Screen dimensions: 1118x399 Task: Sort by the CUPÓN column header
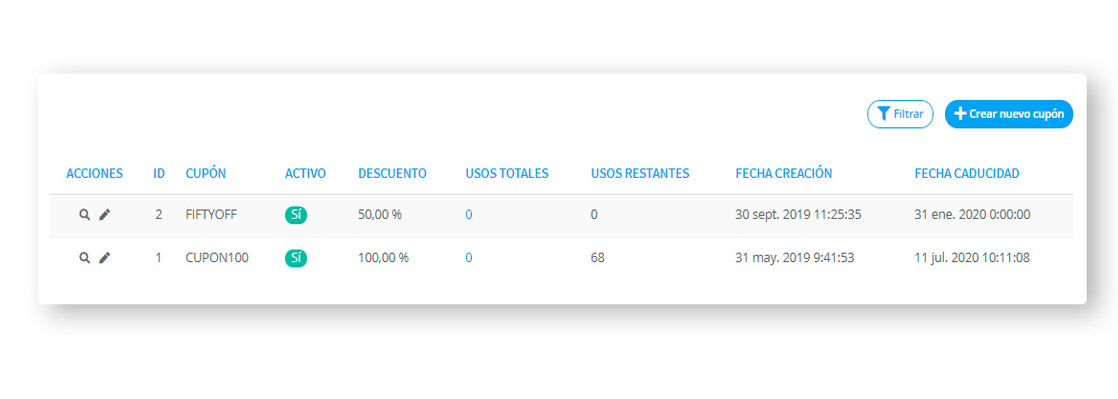[x=207, y=173]
